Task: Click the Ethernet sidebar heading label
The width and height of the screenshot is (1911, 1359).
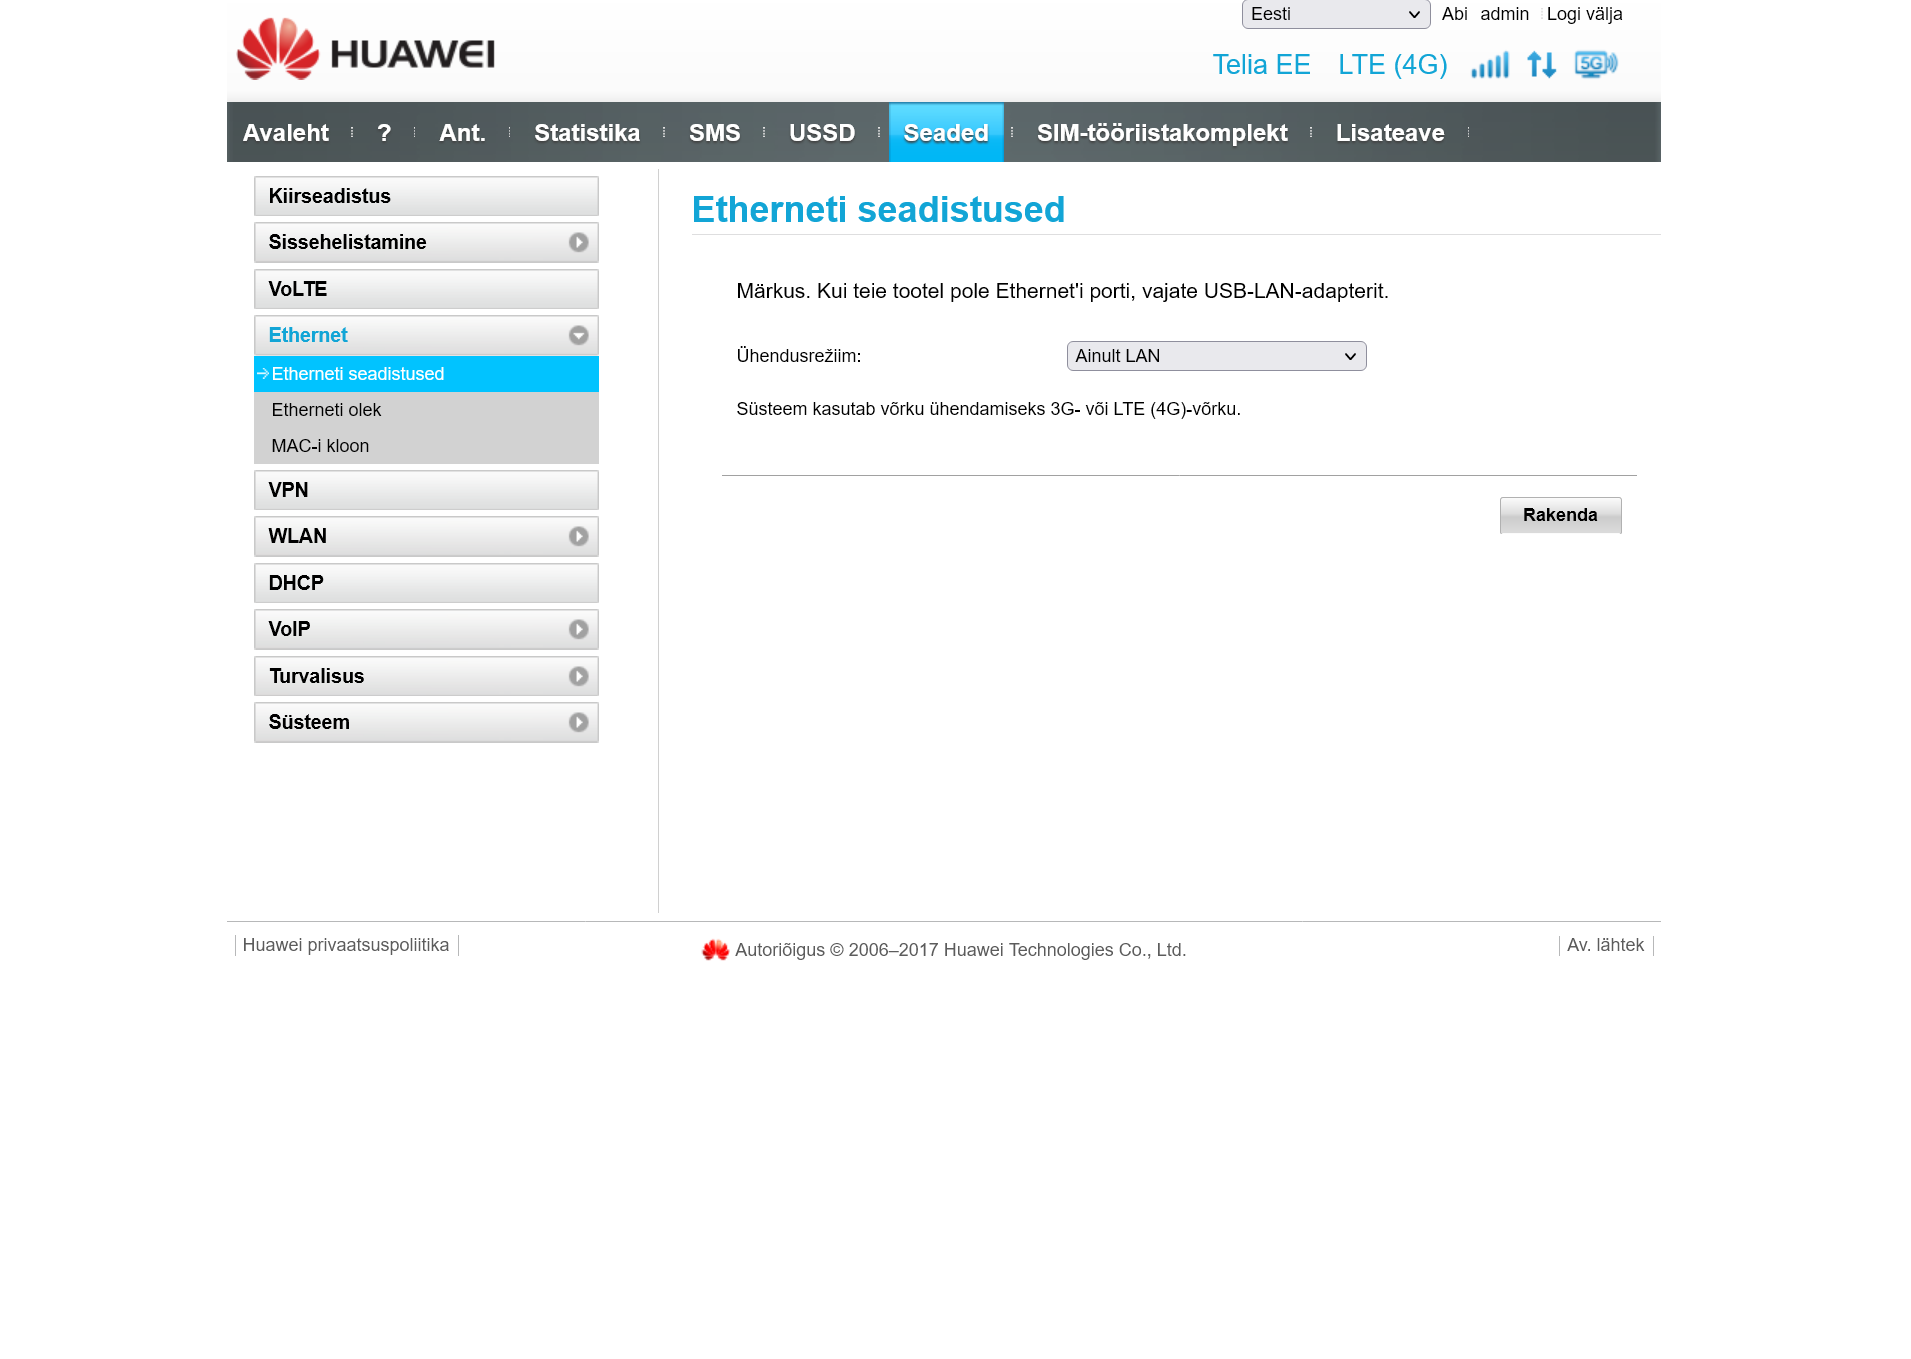Action: pyautogui.click(x=308, y=336)
